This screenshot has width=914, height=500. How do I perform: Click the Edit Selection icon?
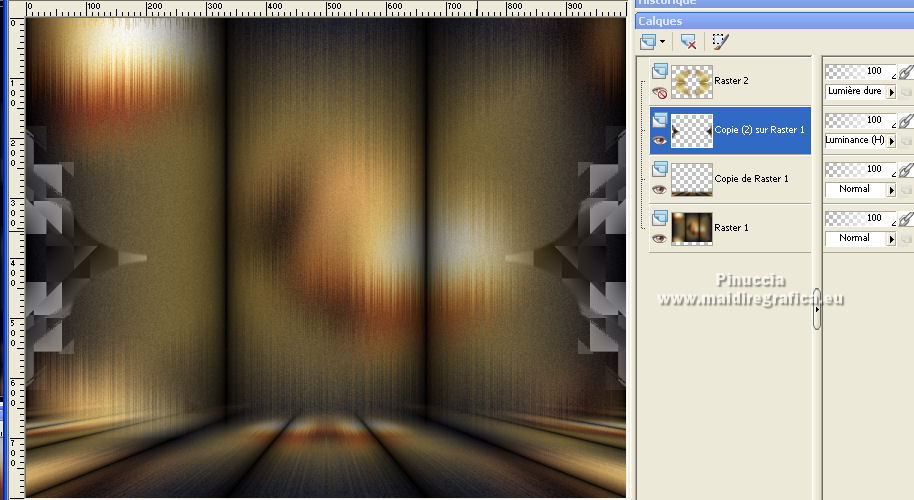click(x=720, y=41)
